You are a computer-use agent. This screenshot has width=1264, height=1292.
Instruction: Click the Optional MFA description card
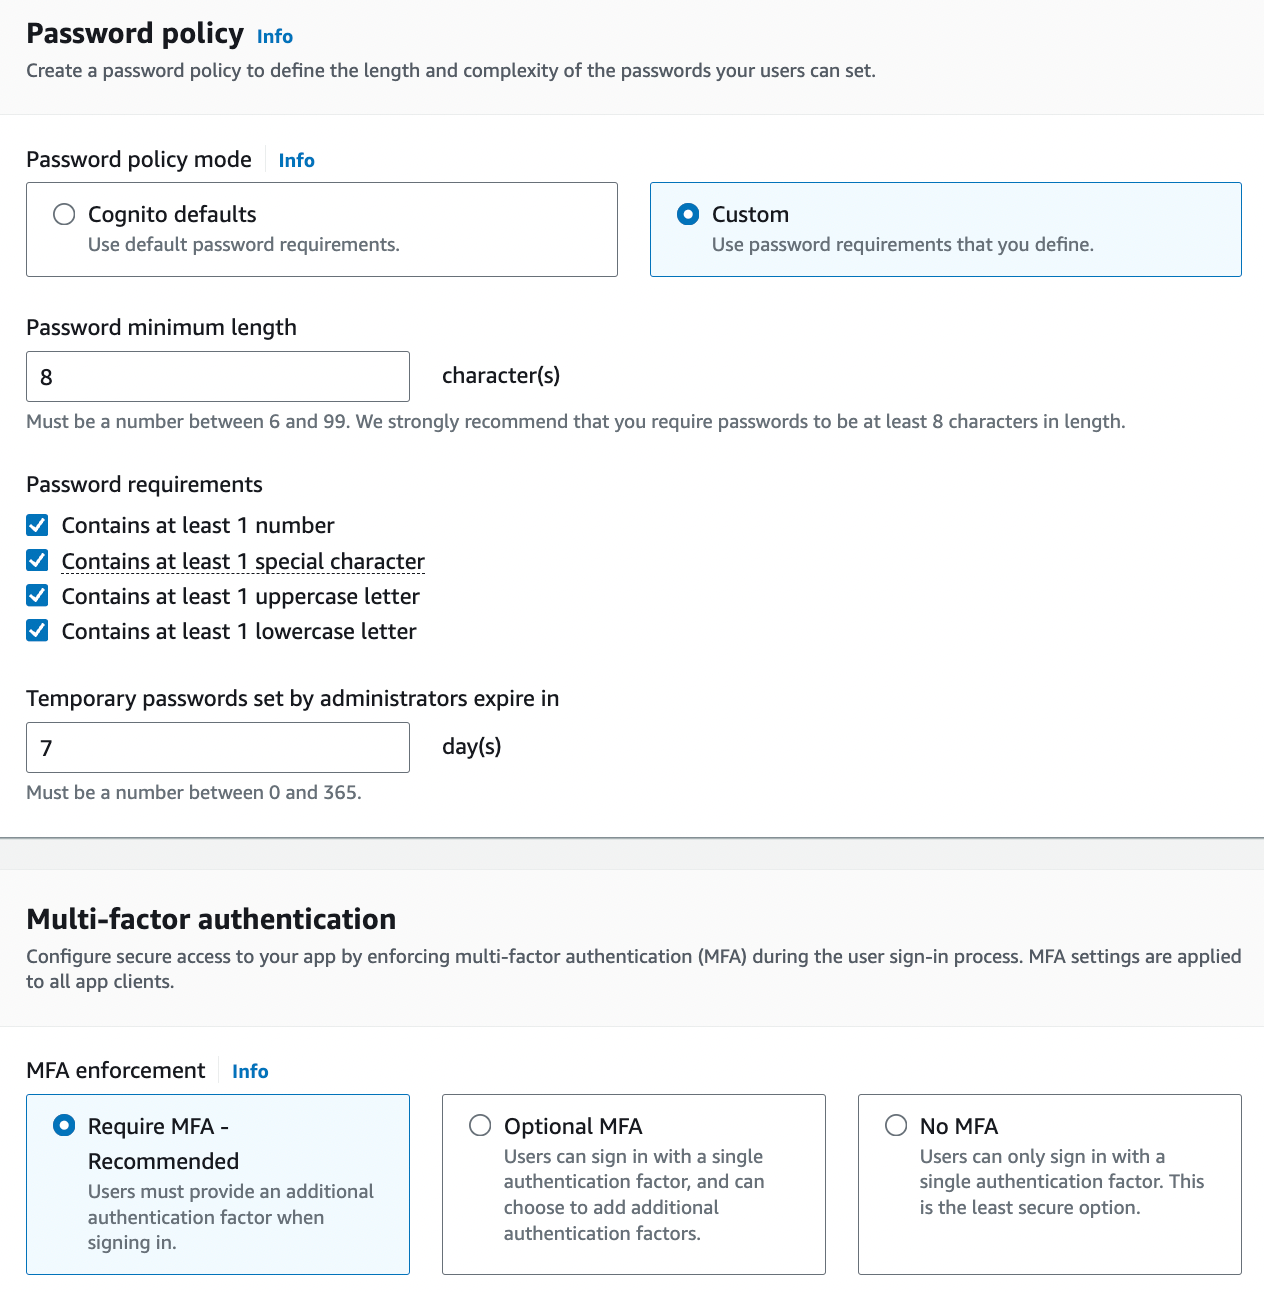634,1184
